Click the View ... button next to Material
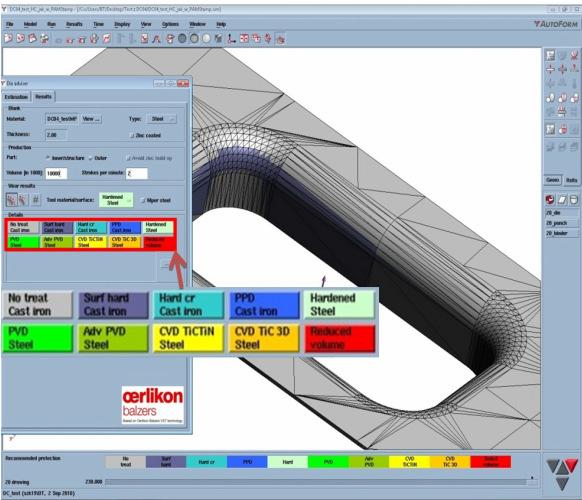The image size is (582, 500). pos(91,119)
